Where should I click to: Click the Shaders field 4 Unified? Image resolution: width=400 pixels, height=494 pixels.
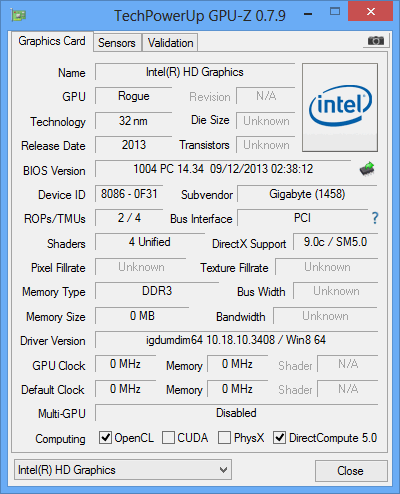click(150, 242)
